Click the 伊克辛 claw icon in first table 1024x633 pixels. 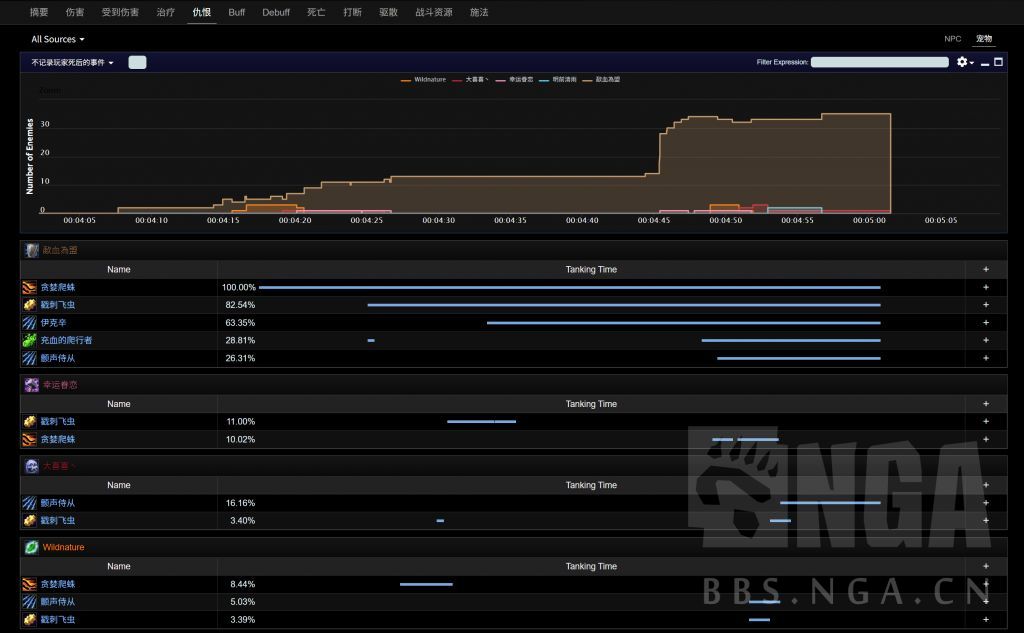click(x=30, y=323)
